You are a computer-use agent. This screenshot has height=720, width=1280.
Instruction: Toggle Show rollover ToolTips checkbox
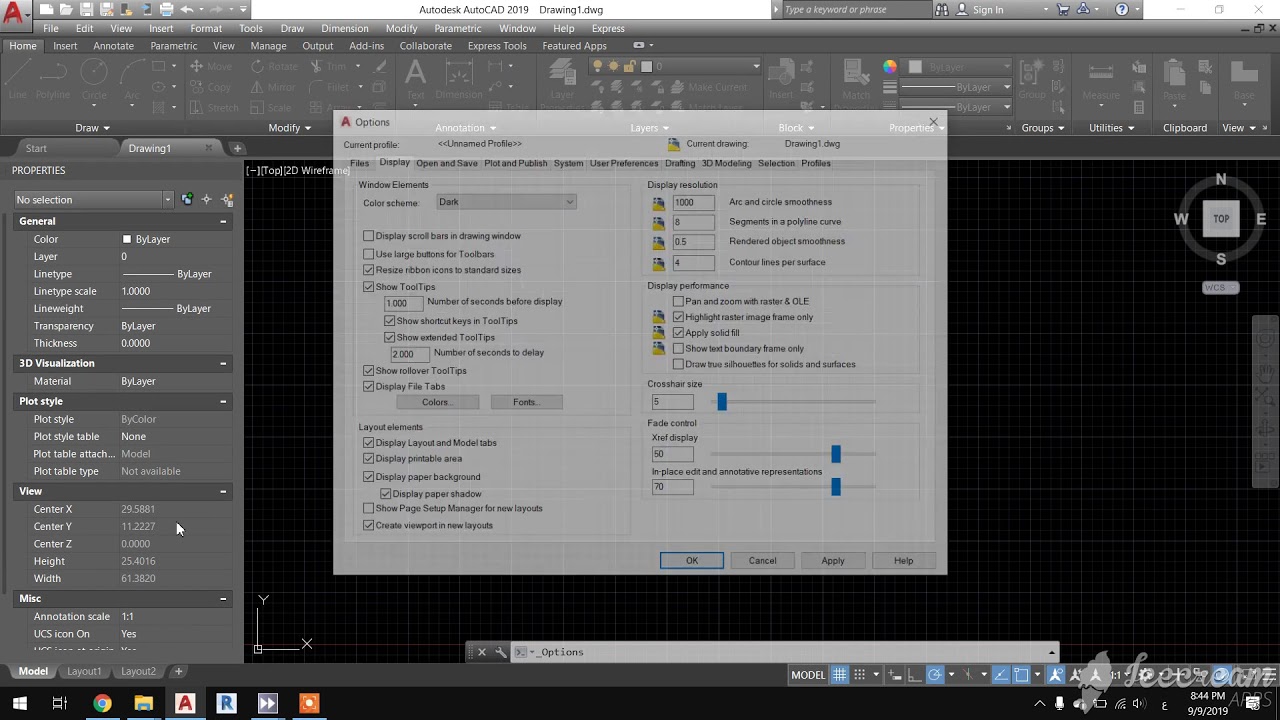tap(369, 371)
